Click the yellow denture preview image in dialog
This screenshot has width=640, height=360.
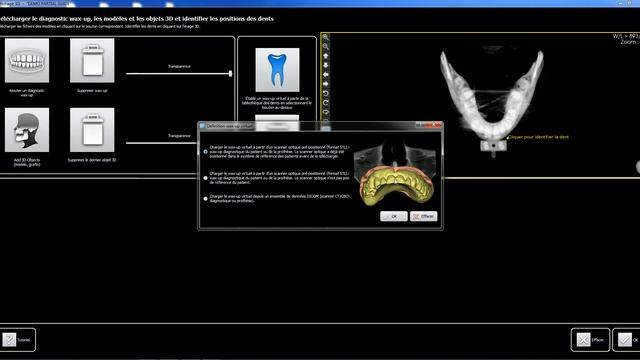point(396,173)
